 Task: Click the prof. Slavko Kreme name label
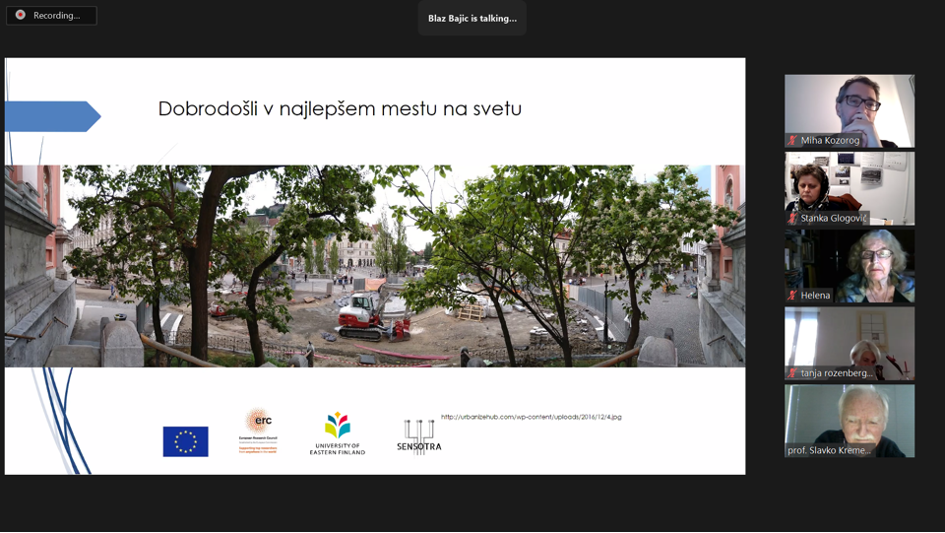point(829,450)
